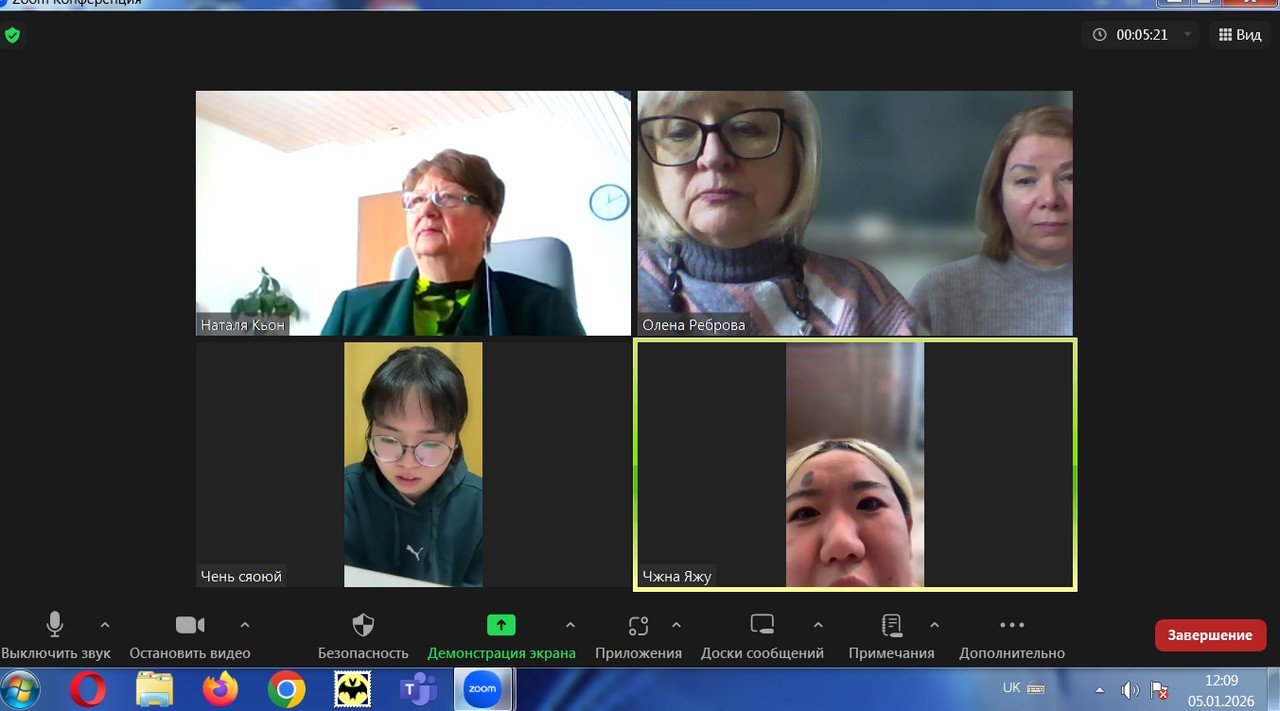
Task: Open the Security (Безопасность) shield icon
Action: coord(363,626)
